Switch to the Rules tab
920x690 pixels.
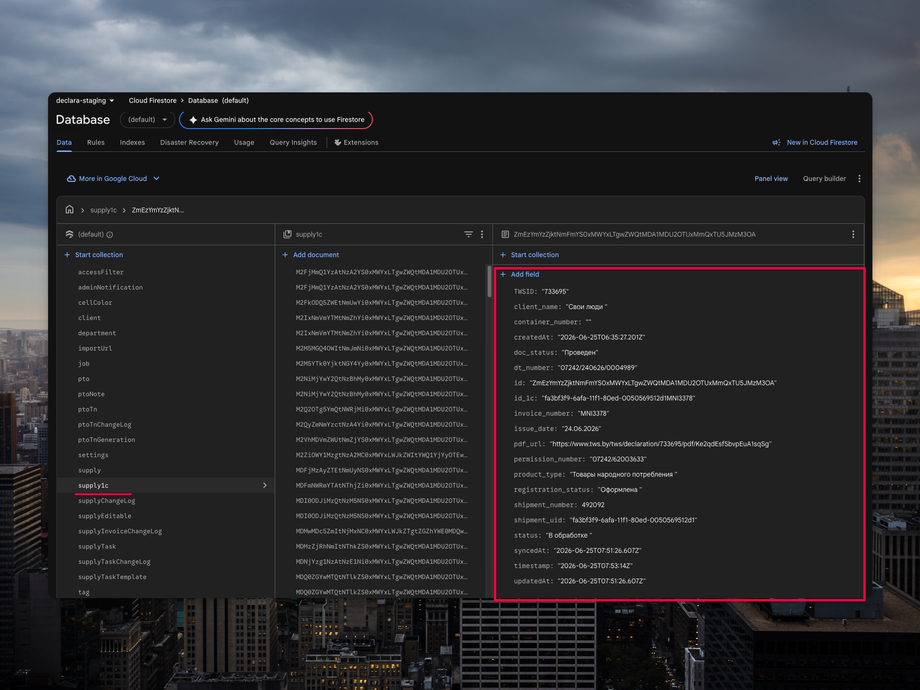[96, 143]
